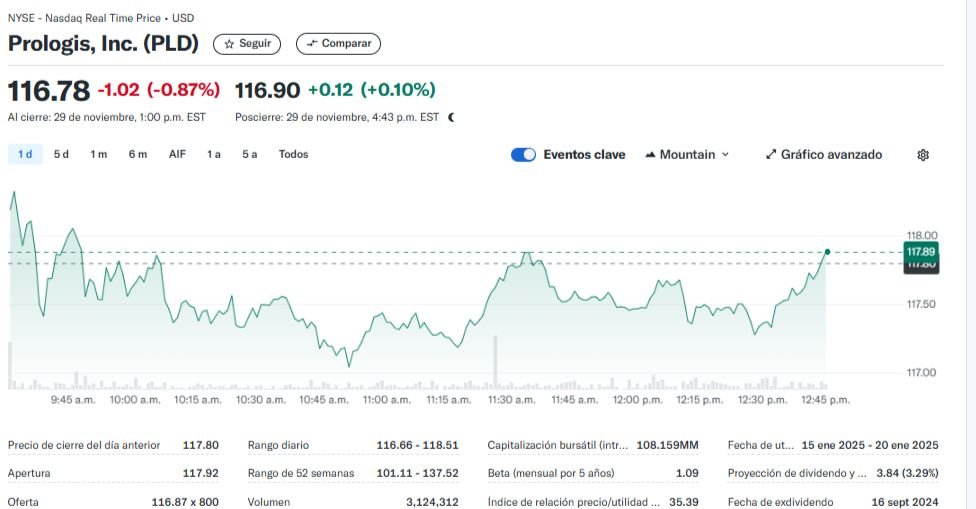
Task: Click the Prologis, Inc. (PLD) title
Action: 103,44
